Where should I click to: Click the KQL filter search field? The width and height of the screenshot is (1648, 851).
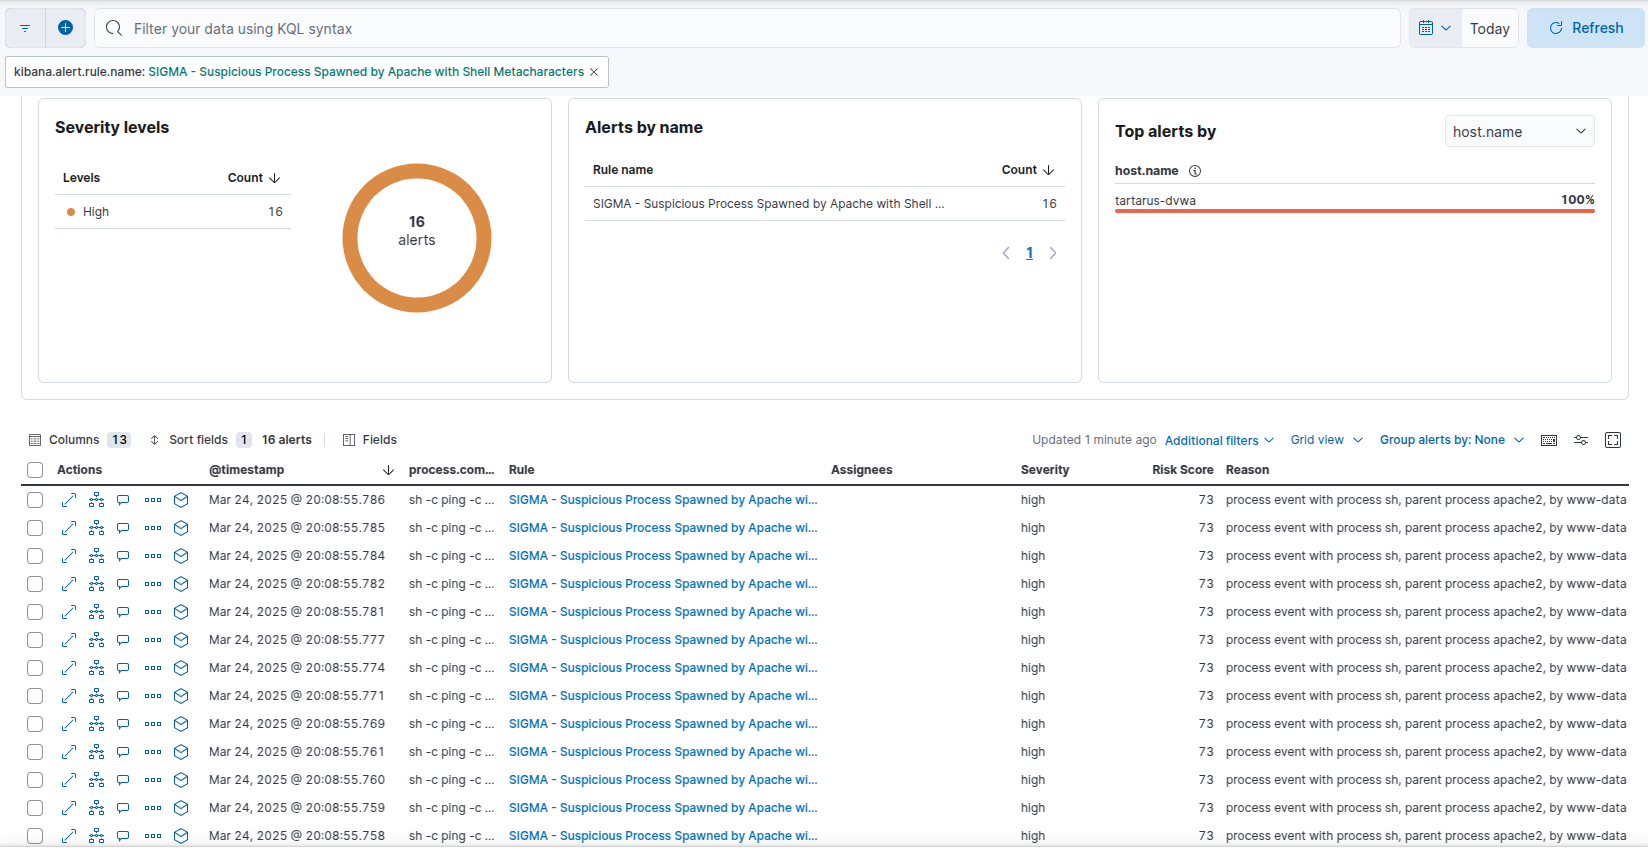[760, 29]
